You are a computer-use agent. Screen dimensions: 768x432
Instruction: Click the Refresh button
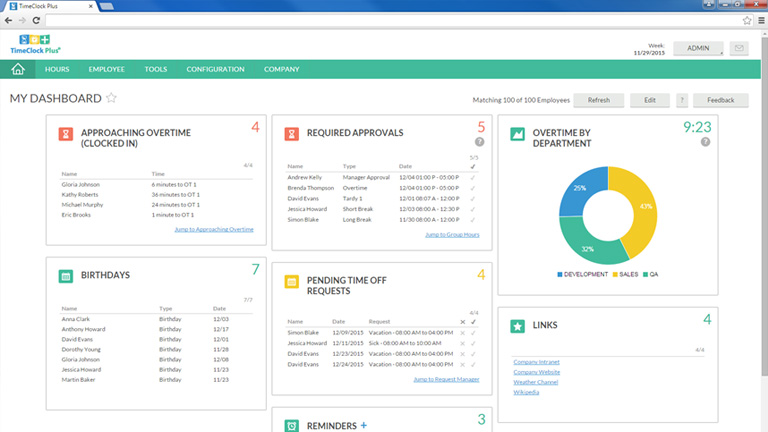click(598, 100)
